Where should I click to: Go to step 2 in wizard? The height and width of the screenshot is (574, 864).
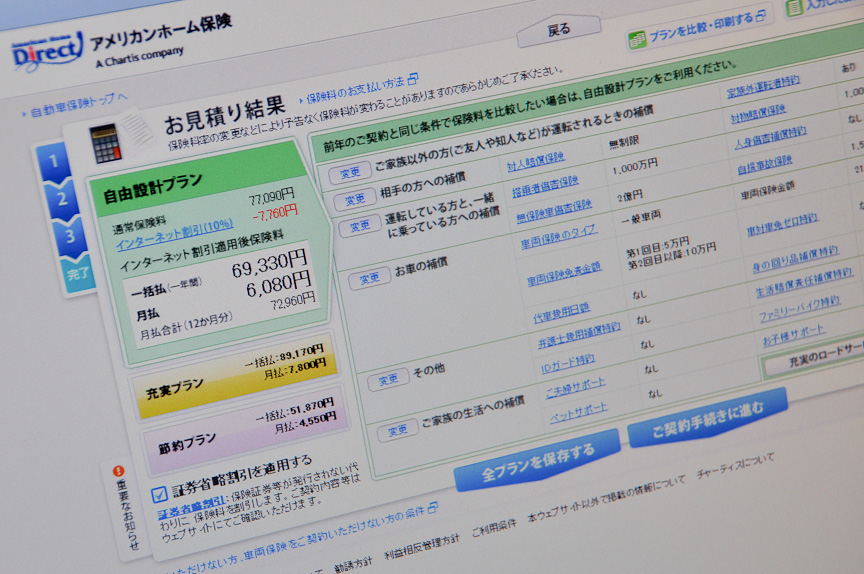tap(62, 199)
